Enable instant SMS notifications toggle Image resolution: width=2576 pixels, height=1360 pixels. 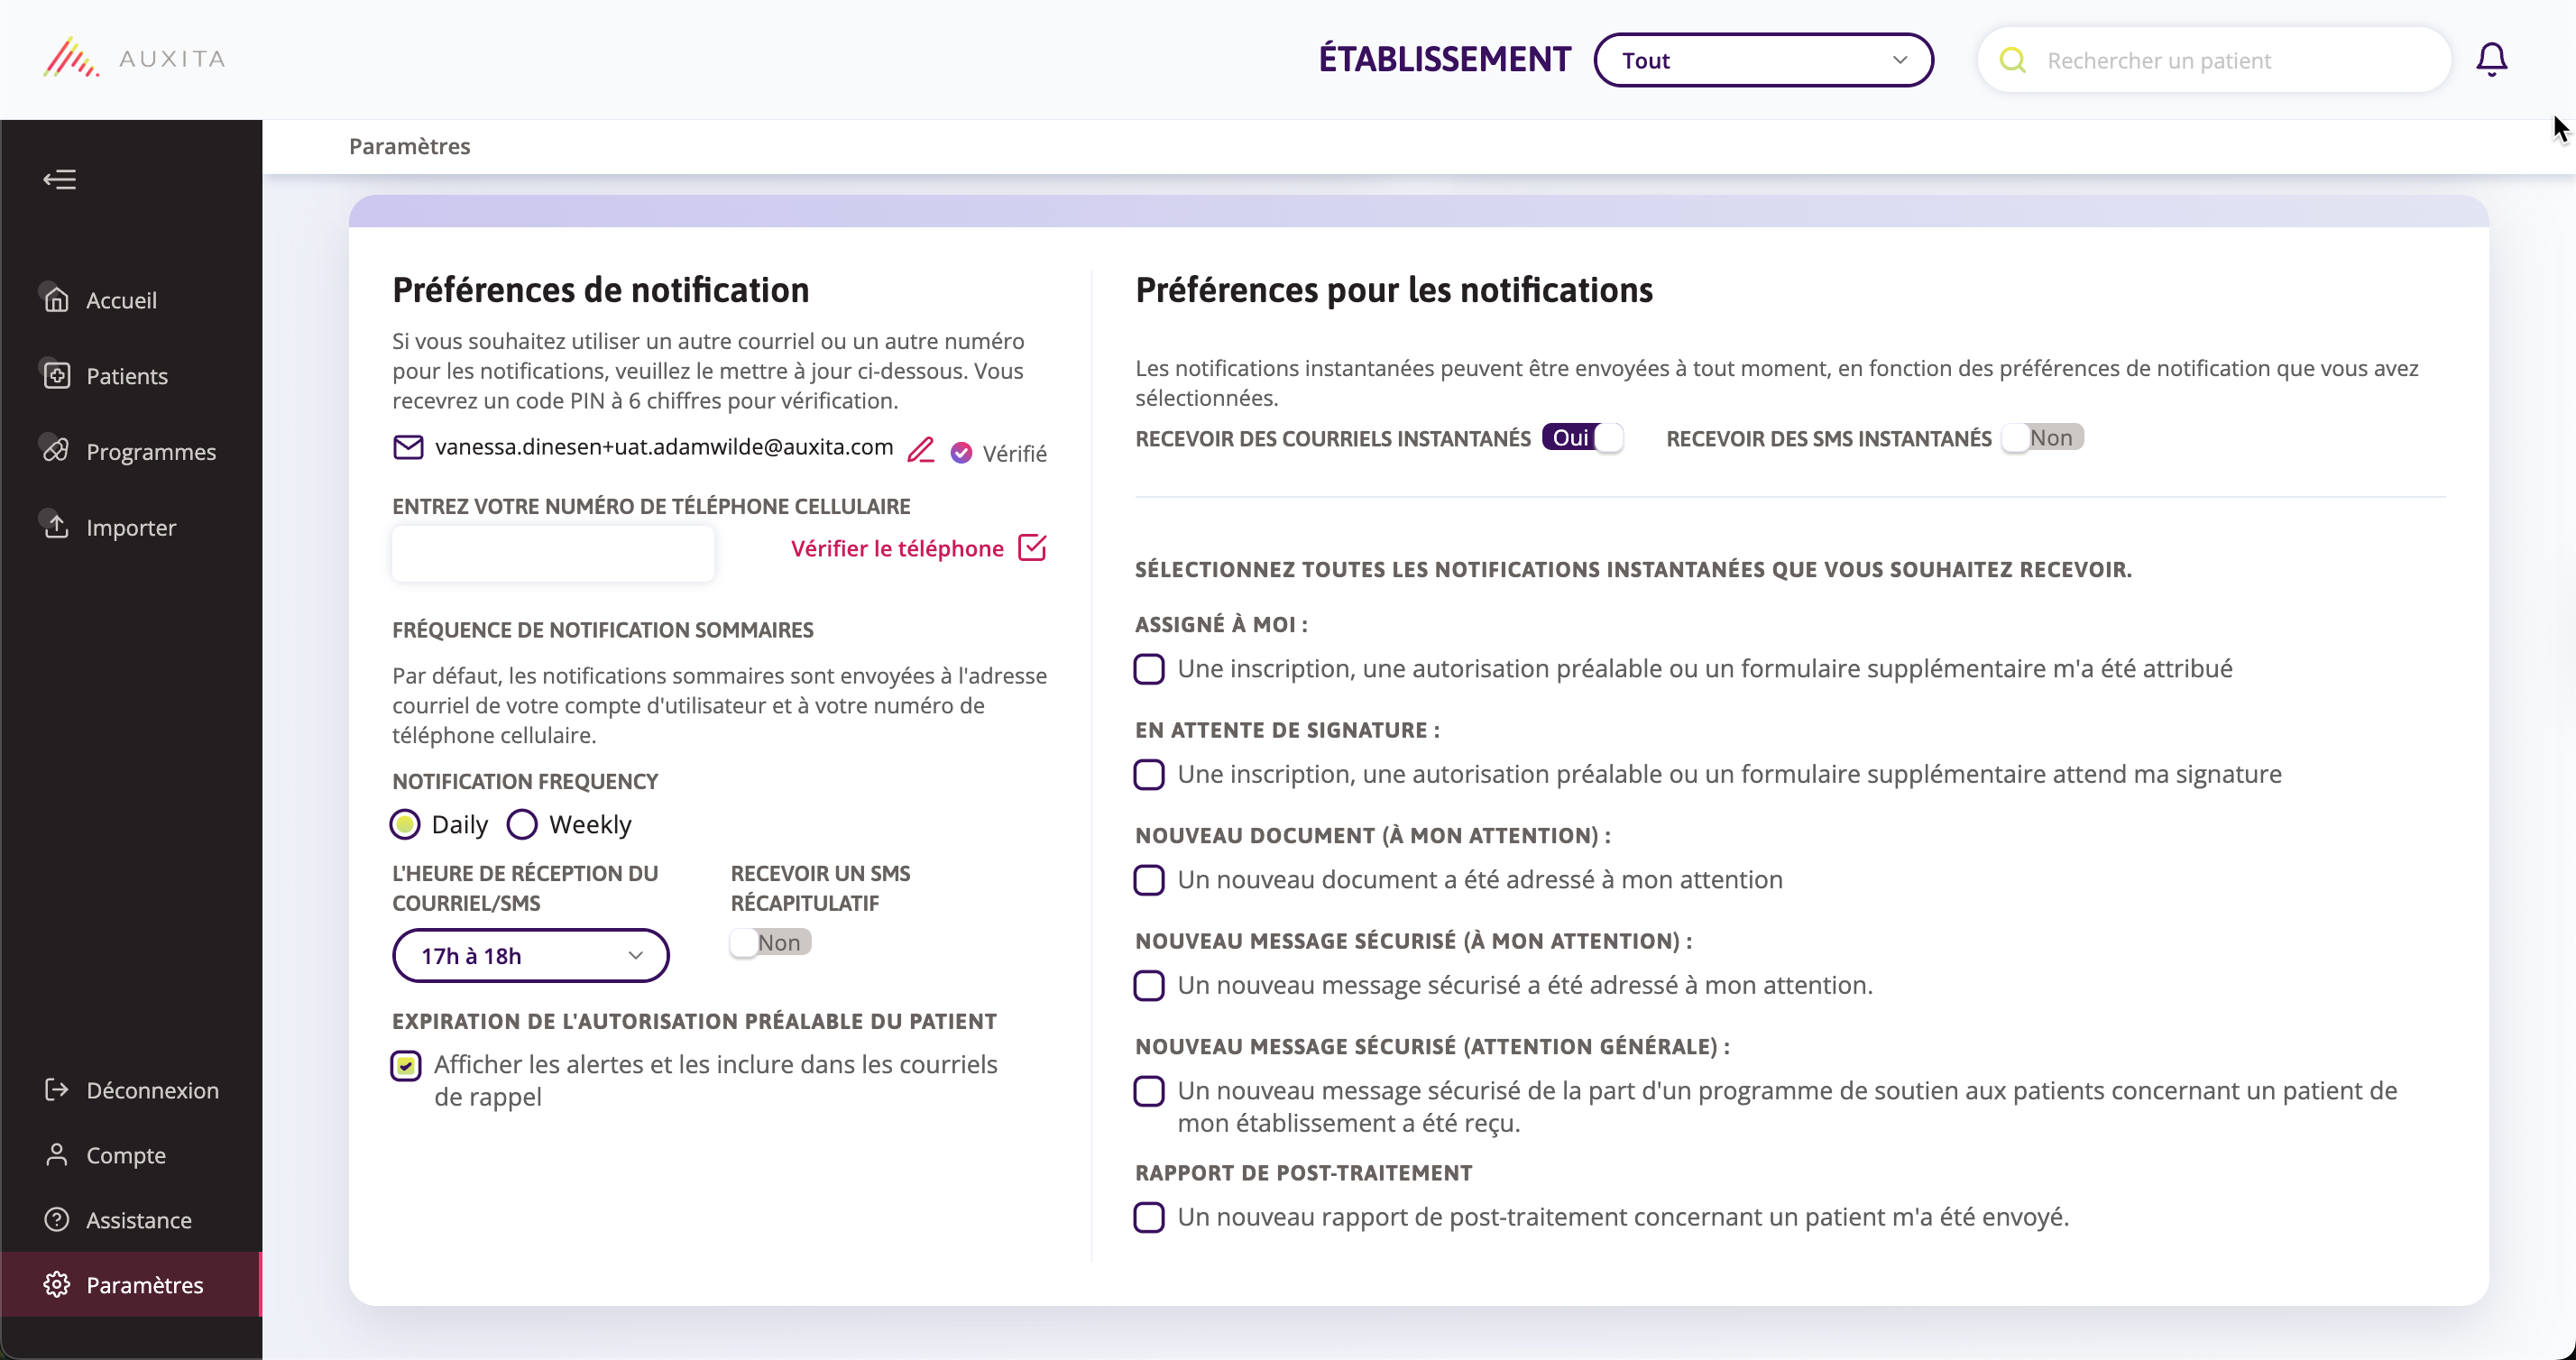click(x=2042, y=438)
